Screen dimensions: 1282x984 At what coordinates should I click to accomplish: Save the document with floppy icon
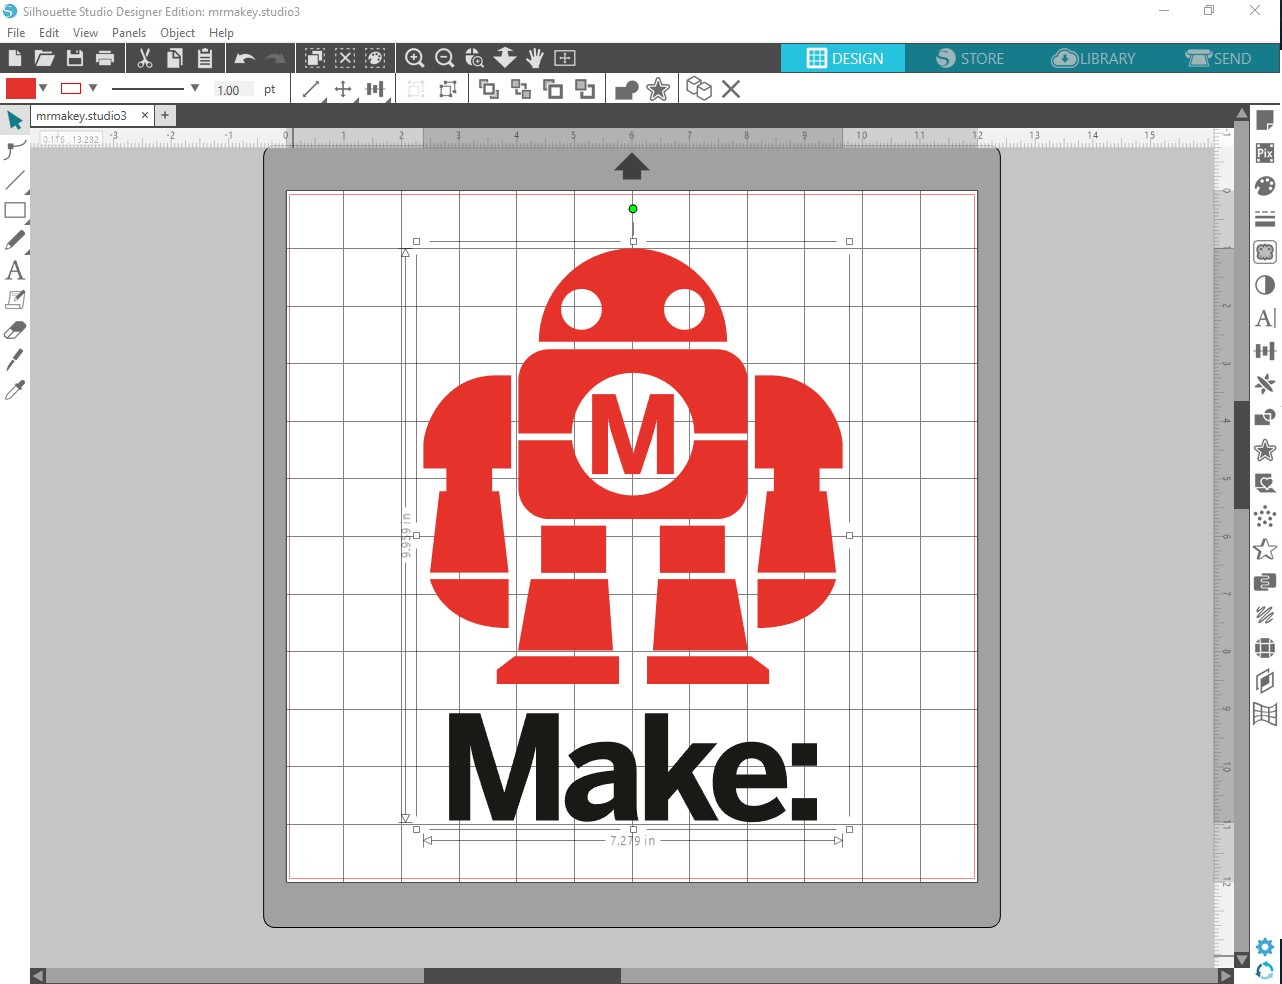pyautogui.click(x=75, y=58)
